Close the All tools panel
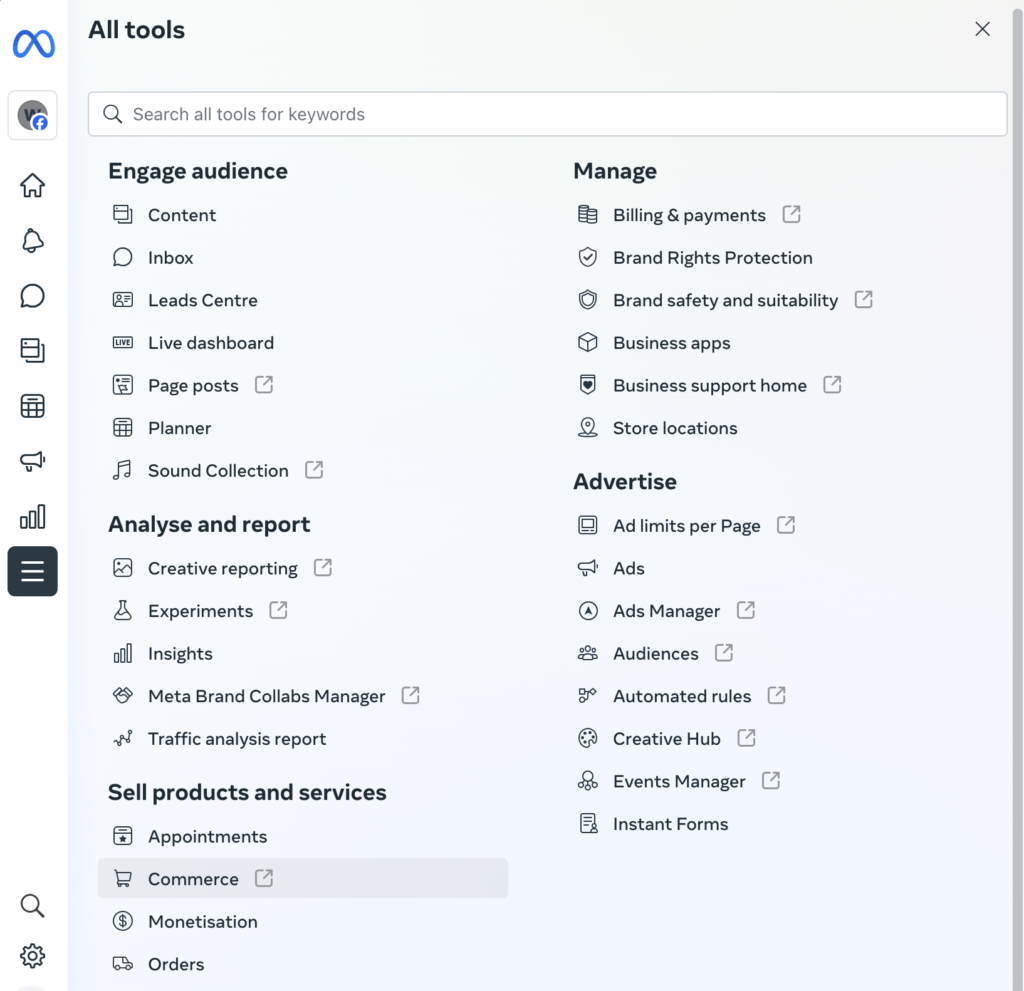 coord(982,29)
